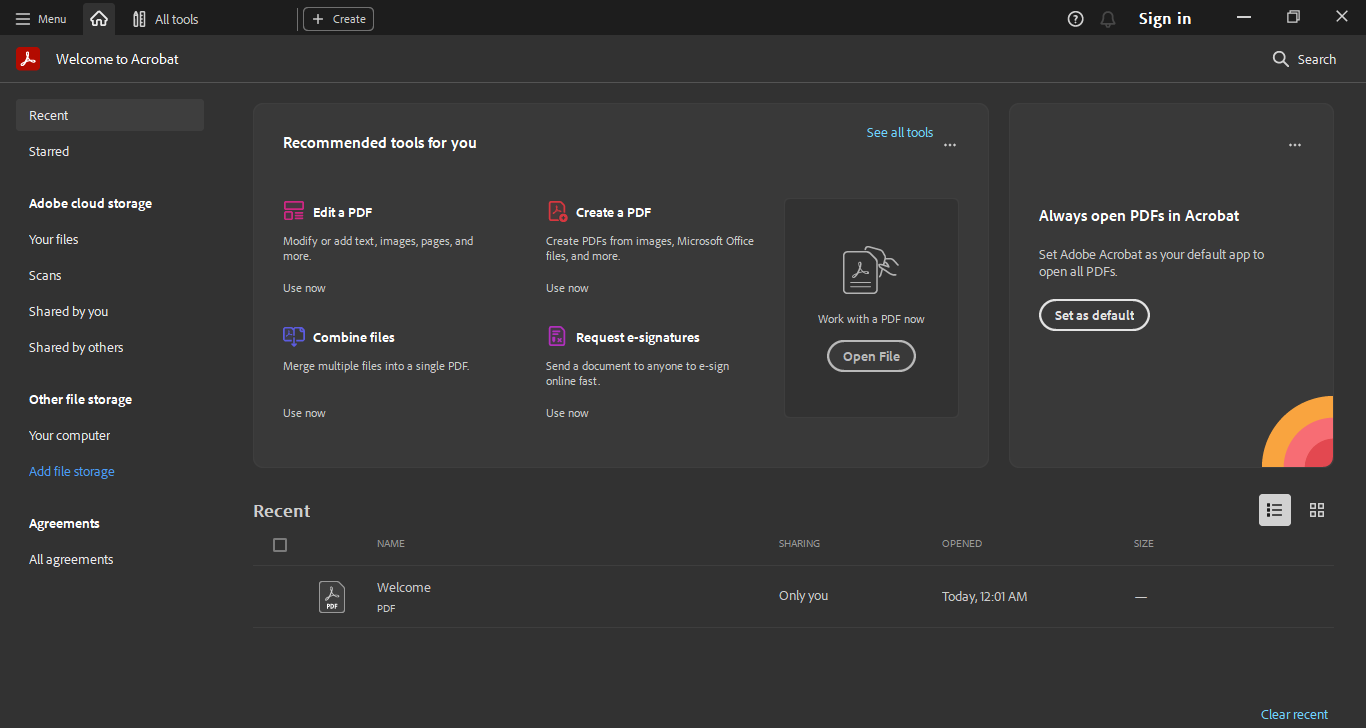Open the hamburger Menu

41,19
